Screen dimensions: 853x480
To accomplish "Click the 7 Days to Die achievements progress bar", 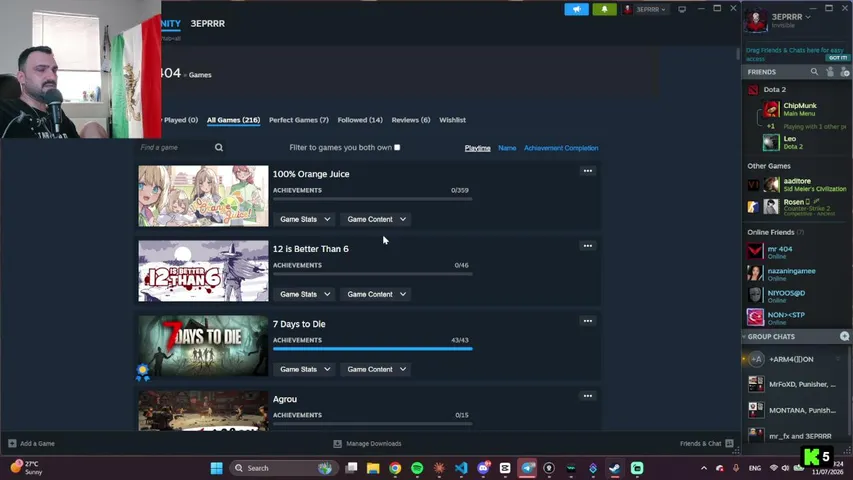I will pyautogui.click(x=373, y=349).
